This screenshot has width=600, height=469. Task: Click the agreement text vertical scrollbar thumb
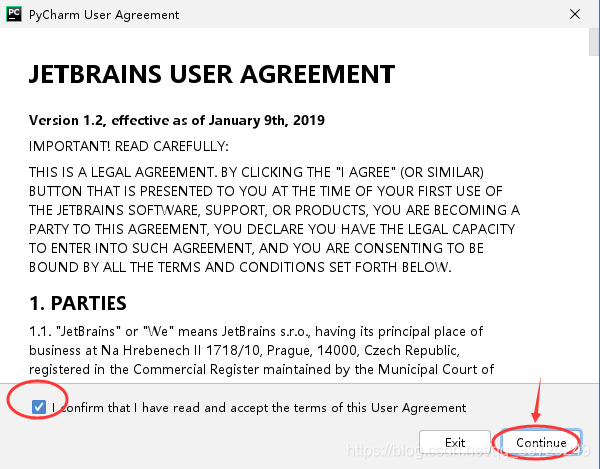[594, 42]
